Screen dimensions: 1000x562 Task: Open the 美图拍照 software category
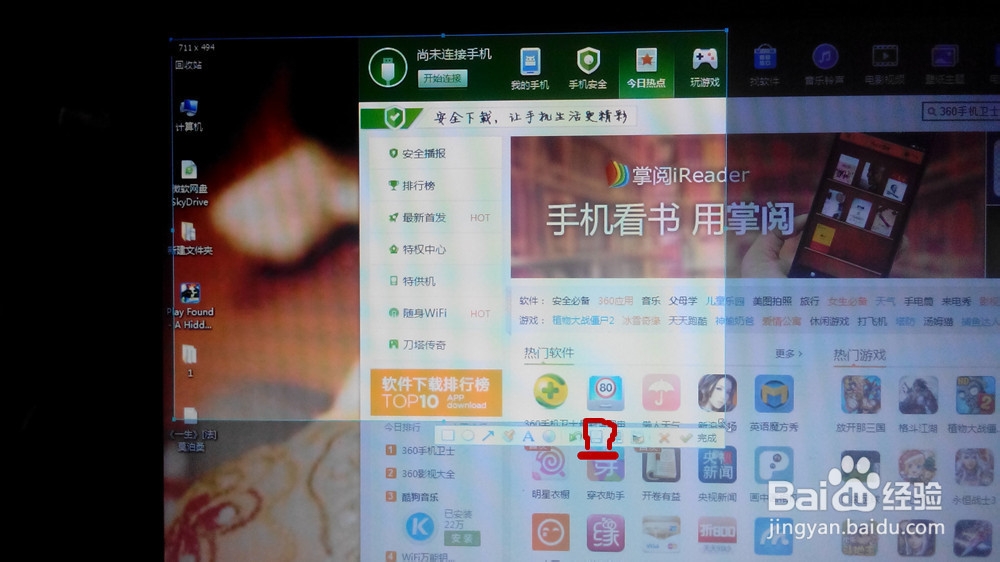(772, 301)
